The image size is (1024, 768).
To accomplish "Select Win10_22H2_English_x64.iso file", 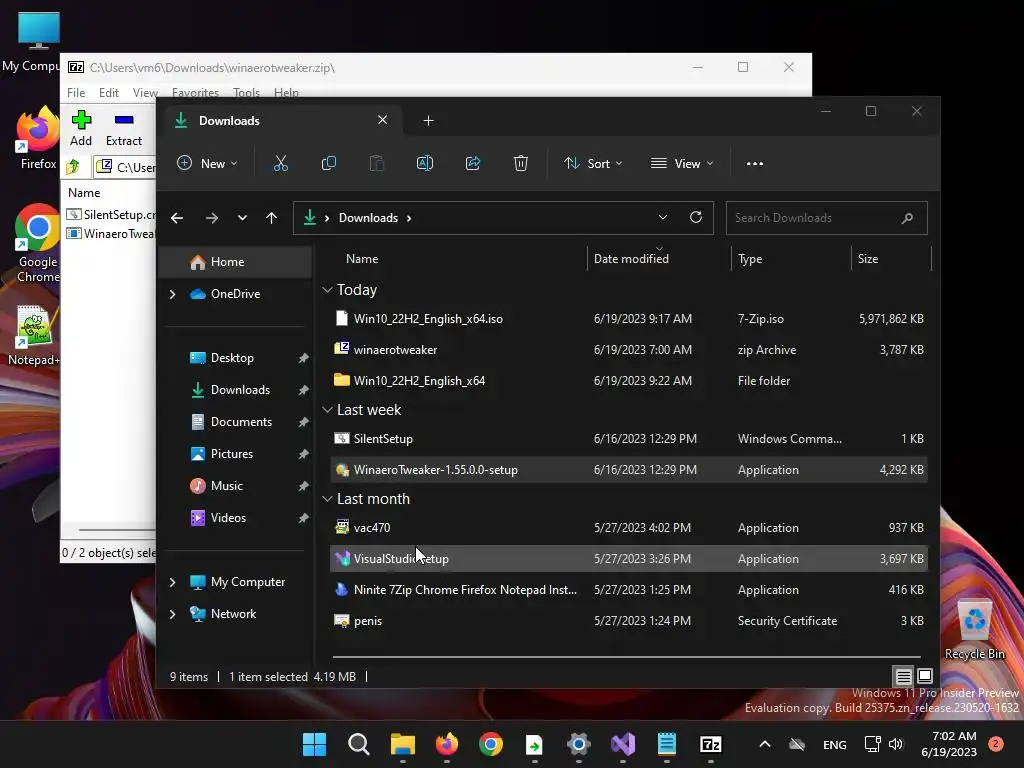I will coord(629,319).
